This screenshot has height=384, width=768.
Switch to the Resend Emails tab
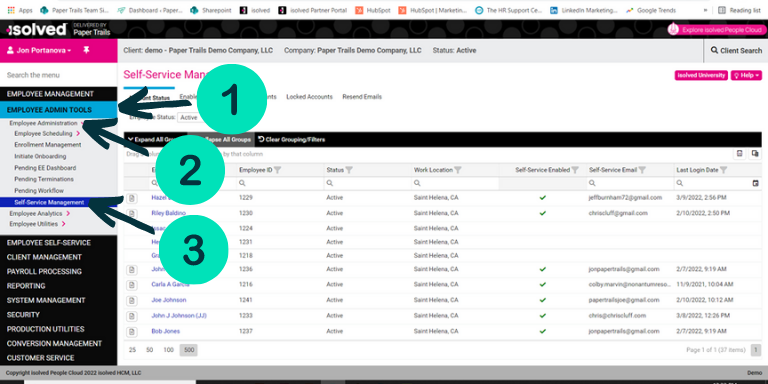point(362,97)
